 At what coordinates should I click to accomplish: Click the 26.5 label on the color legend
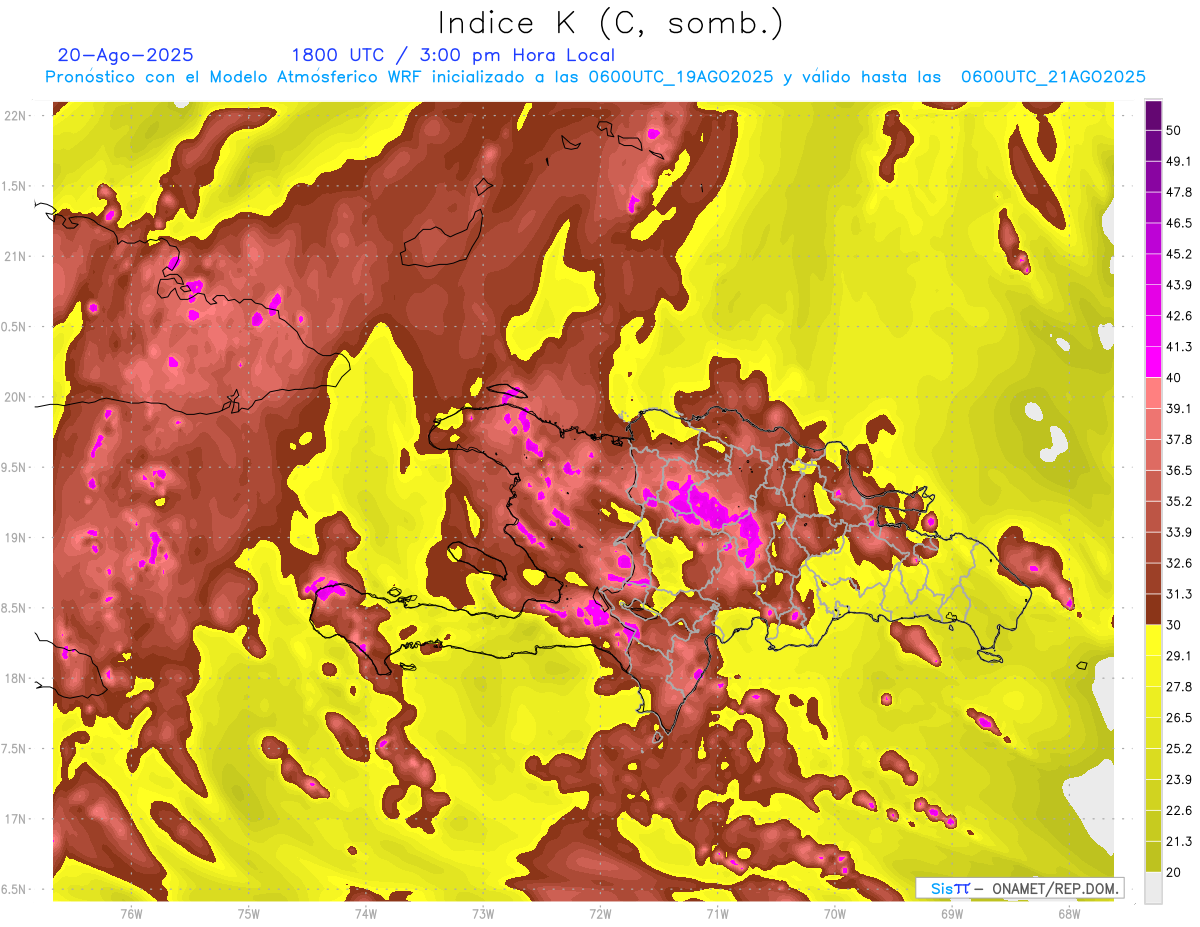[x=1179, y=717]
